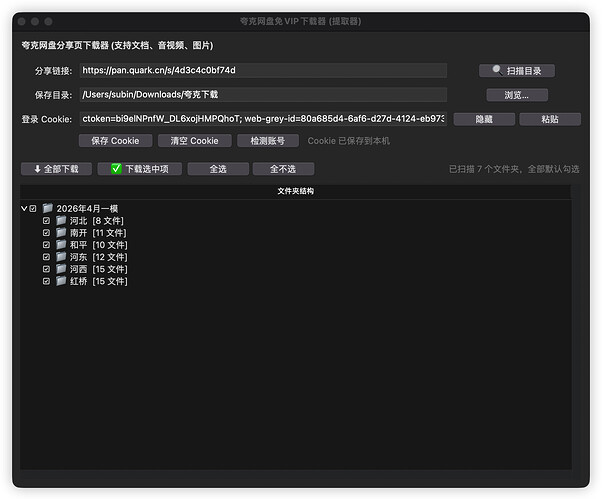Click the Cookie 已保存到本机 status text

[349, 141]
